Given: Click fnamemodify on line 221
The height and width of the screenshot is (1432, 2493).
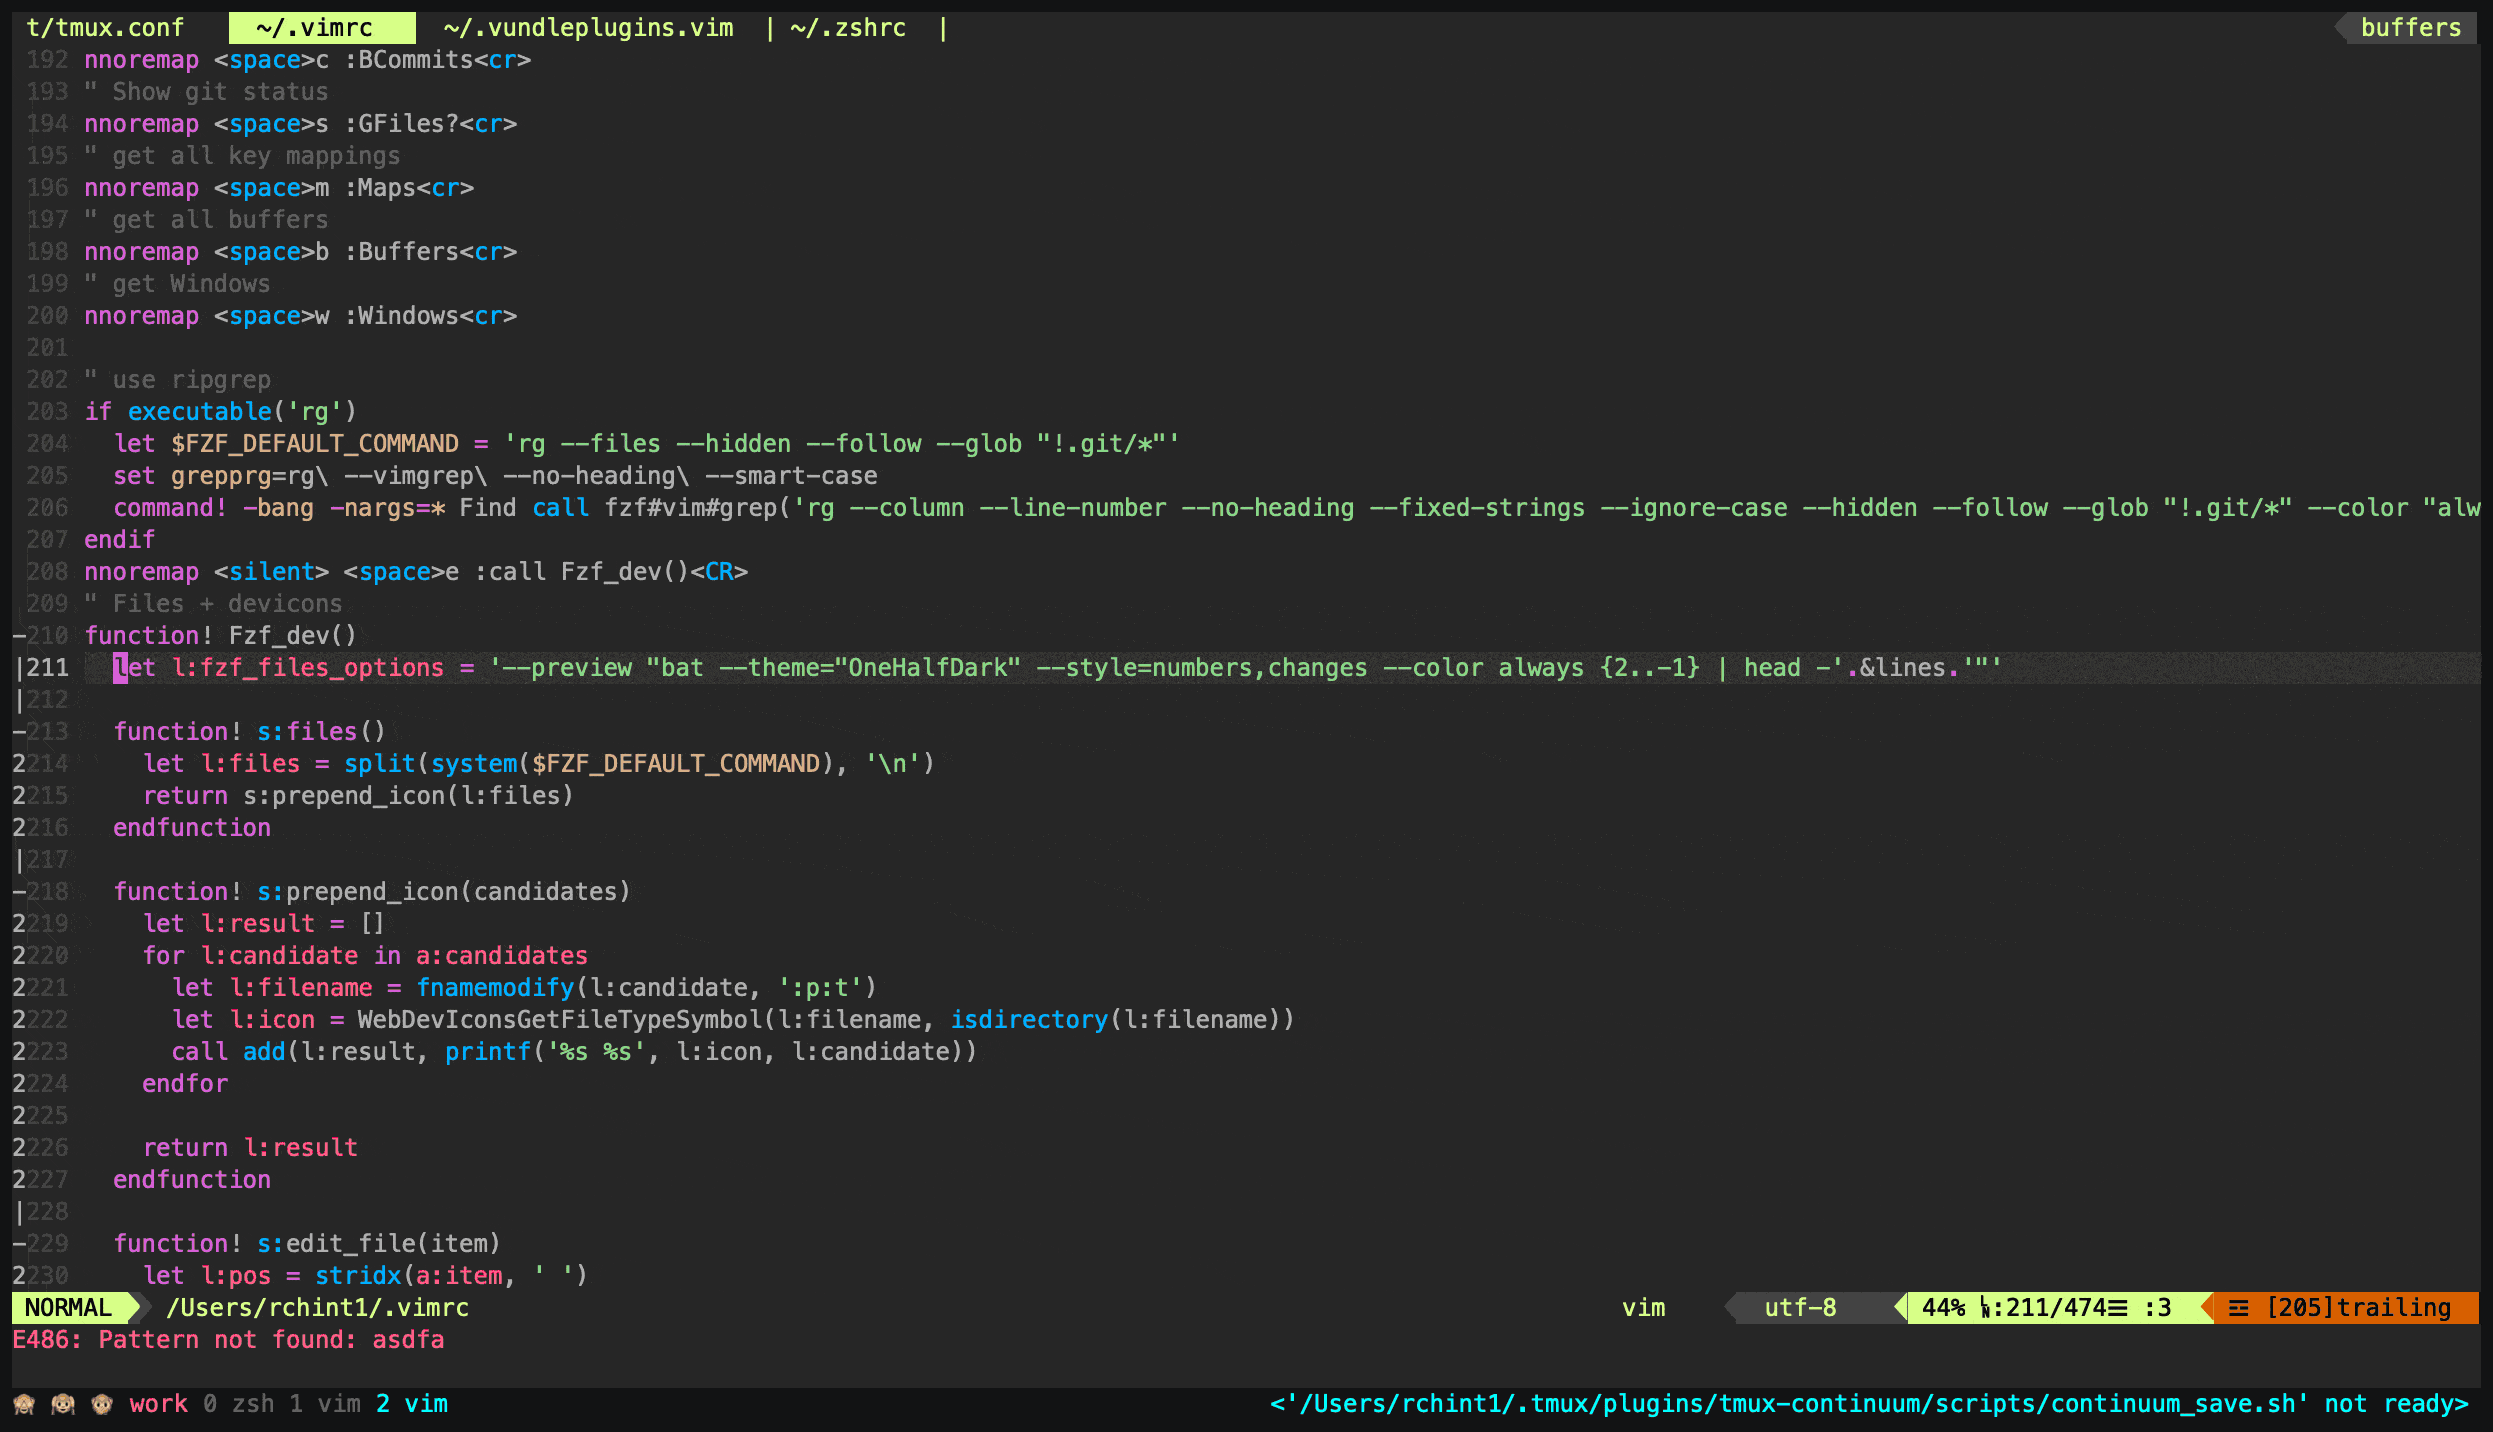Looking at the screenshot, I should (495, 988).
